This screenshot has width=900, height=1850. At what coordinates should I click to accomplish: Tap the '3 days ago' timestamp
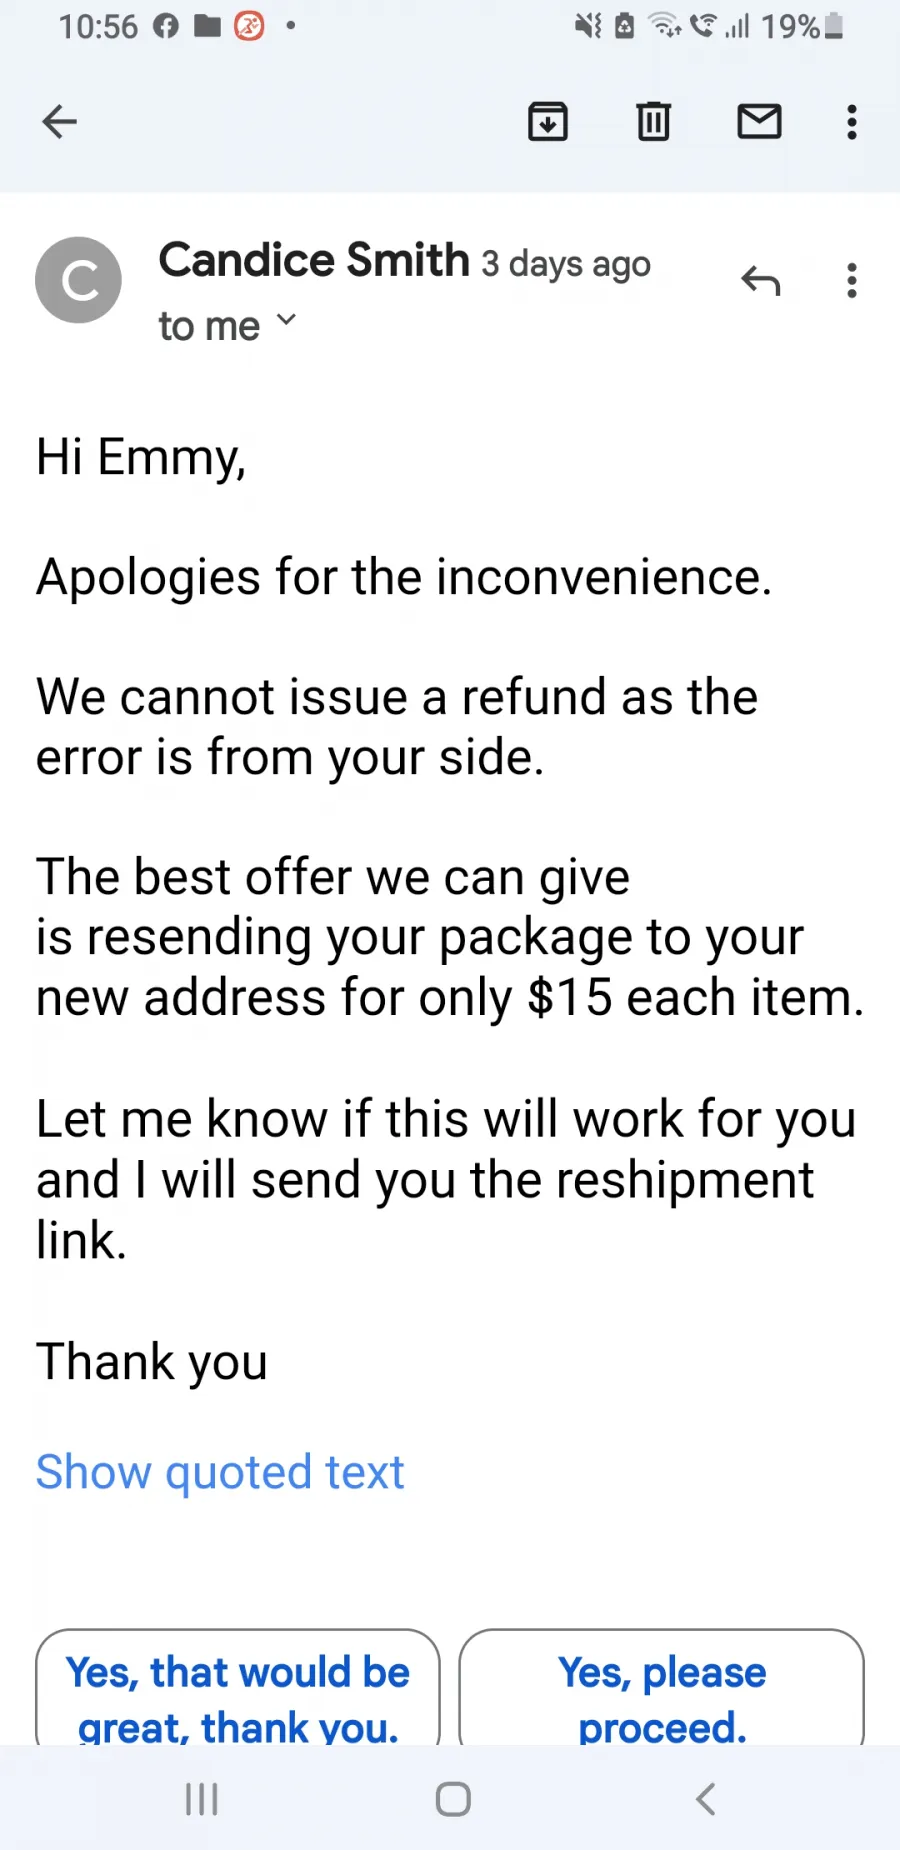pyautogui.click(x=566, y=264)
